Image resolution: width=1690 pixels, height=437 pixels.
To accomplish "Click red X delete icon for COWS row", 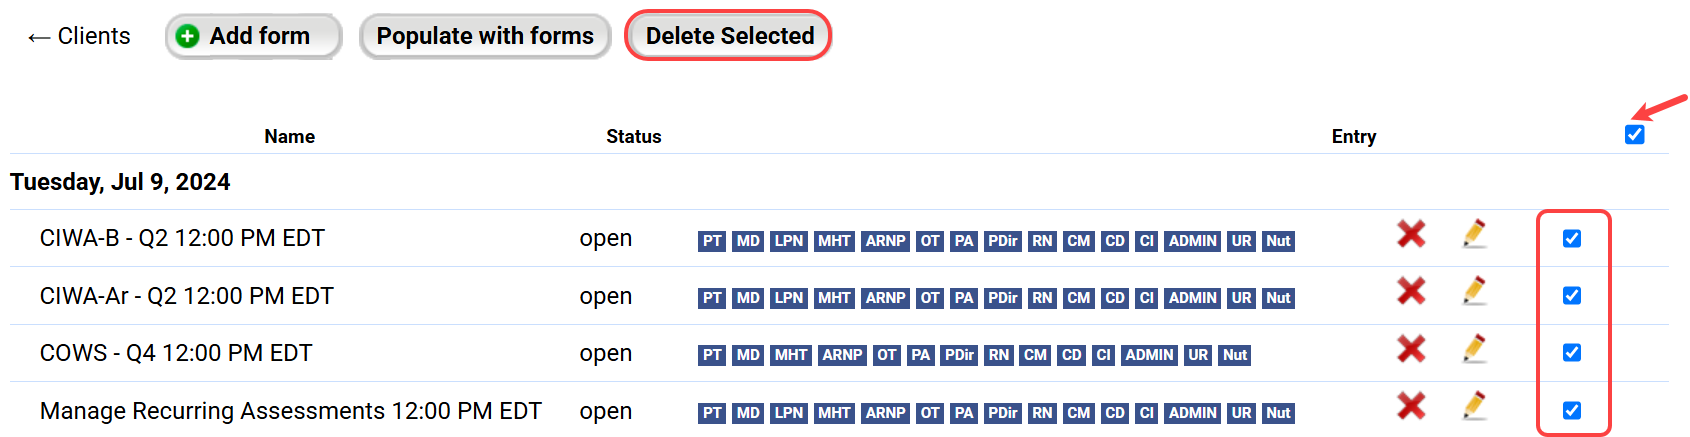I will (x=1411, y=349).
